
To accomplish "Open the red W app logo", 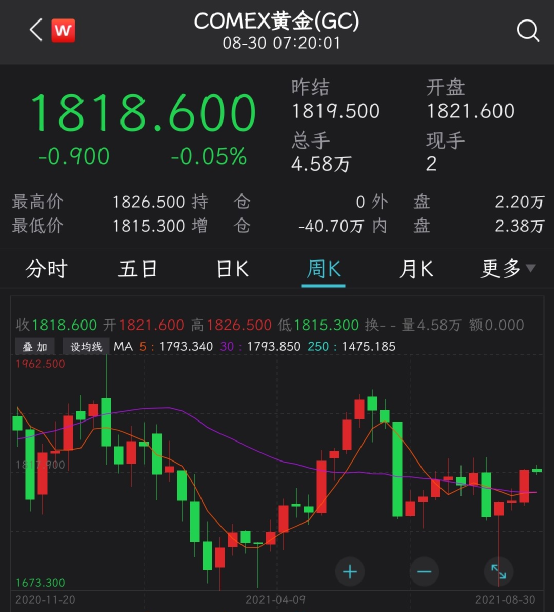I will click(63, 30).
